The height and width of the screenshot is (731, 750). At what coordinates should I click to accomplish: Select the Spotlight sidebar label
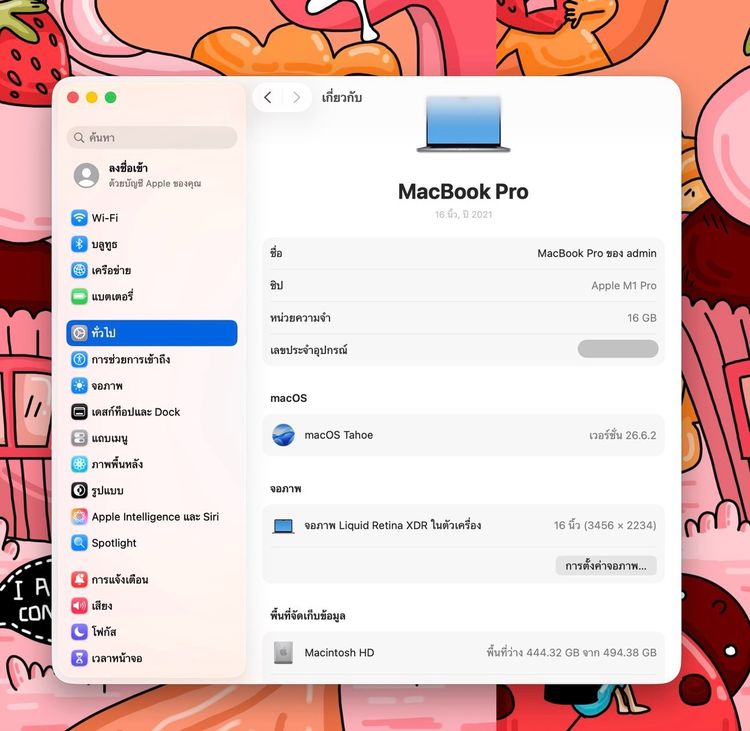click(114, 543)
